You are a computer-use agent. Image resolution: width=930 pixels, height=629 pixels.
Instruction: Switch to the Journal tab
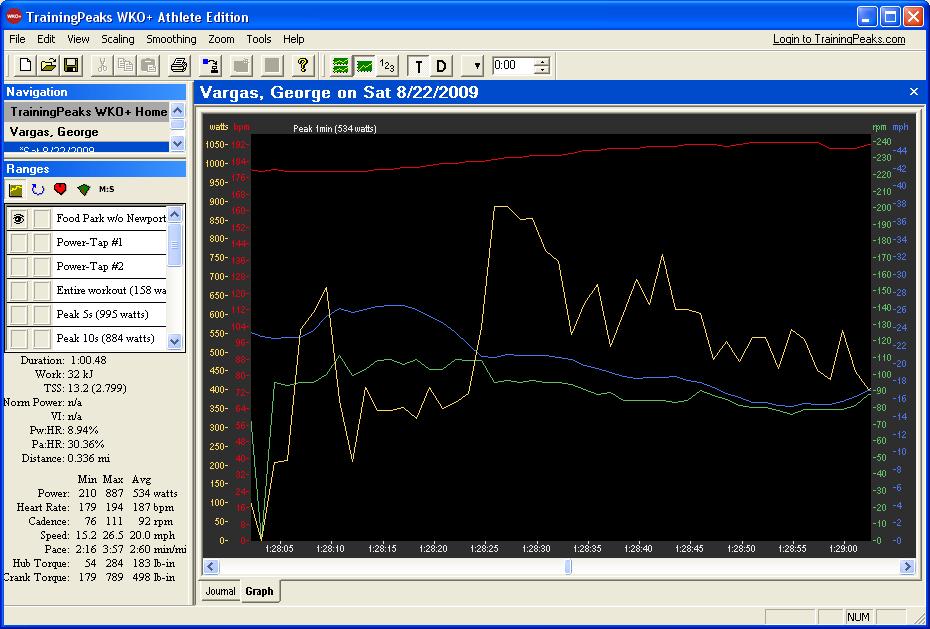click(x=220, y=591)
